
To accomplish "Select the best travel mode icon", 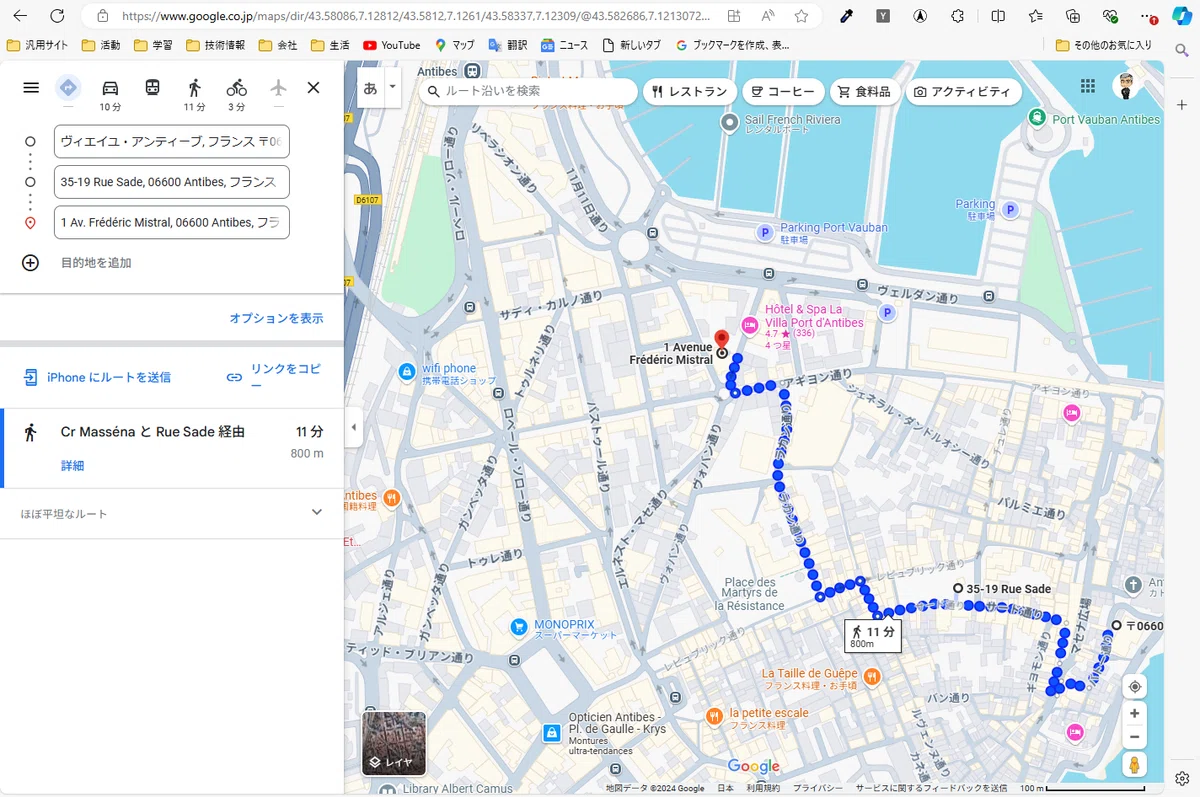I will coord(68,88).
